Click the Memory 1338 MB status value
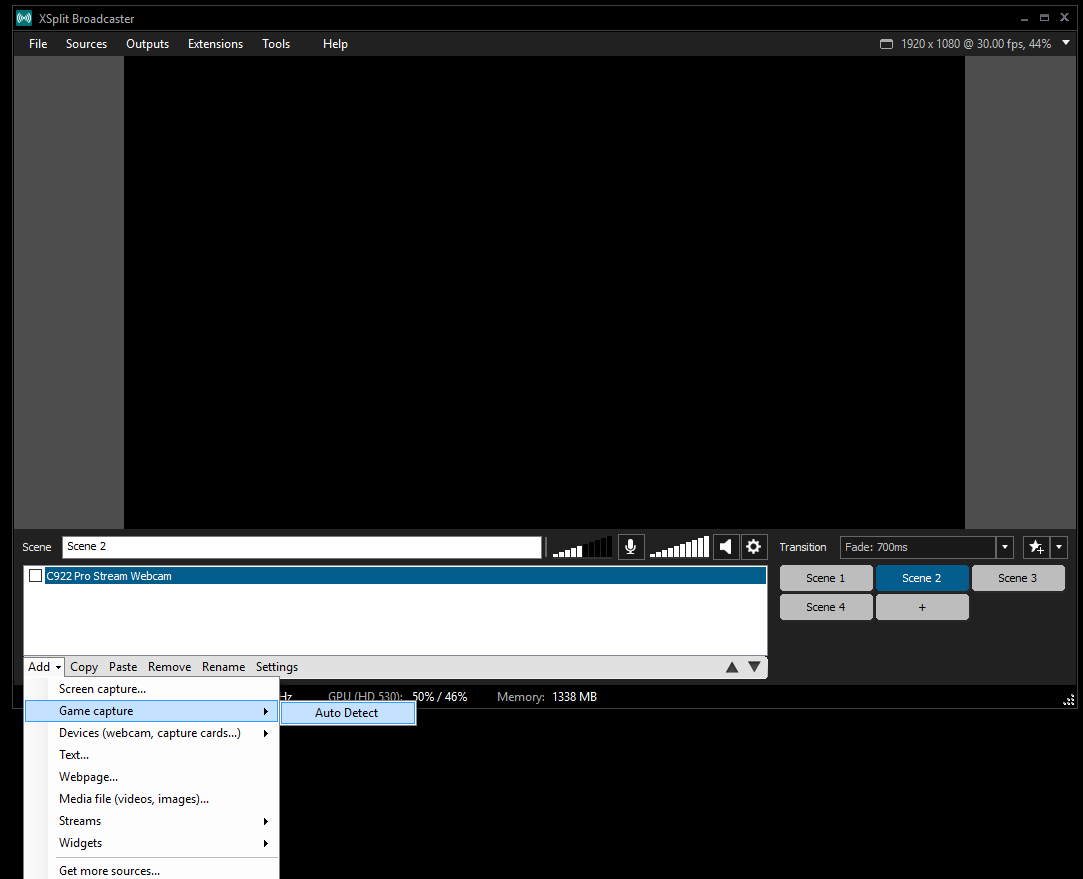The height and width of the screenshot is (879, 1083). [575, 697]
